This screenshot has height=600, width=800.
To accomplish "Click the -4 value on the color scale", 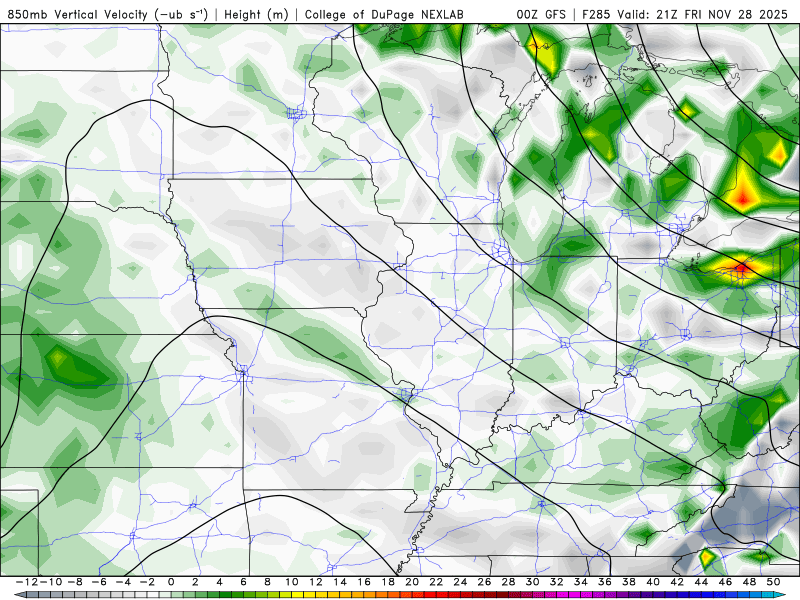I will [x=122, y=582].
